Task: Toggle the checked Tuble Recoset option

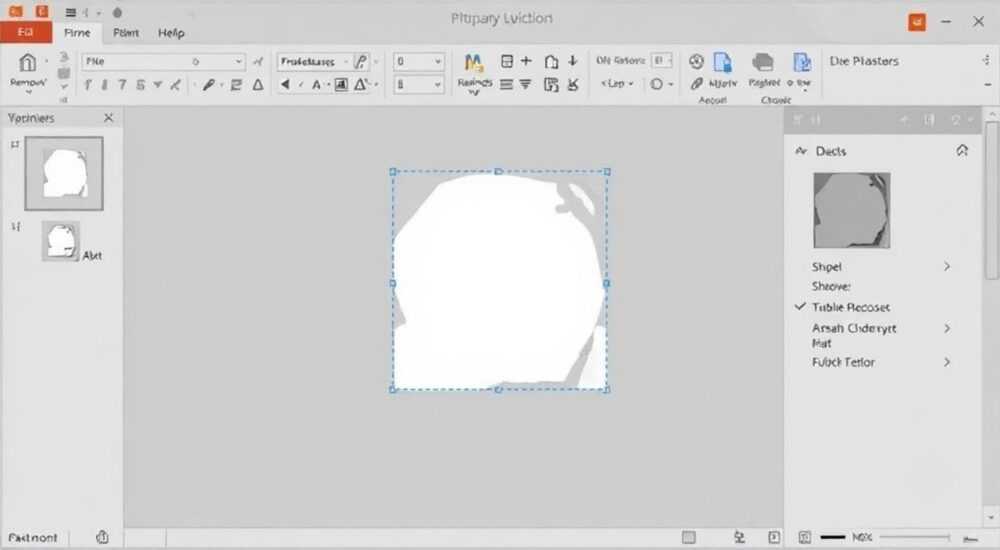Action: [851, 308]
